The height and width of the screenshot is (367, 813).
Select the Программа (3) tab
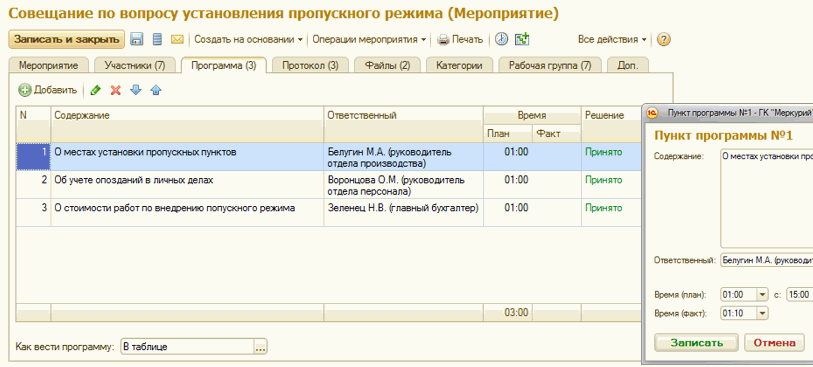[223, 66]
